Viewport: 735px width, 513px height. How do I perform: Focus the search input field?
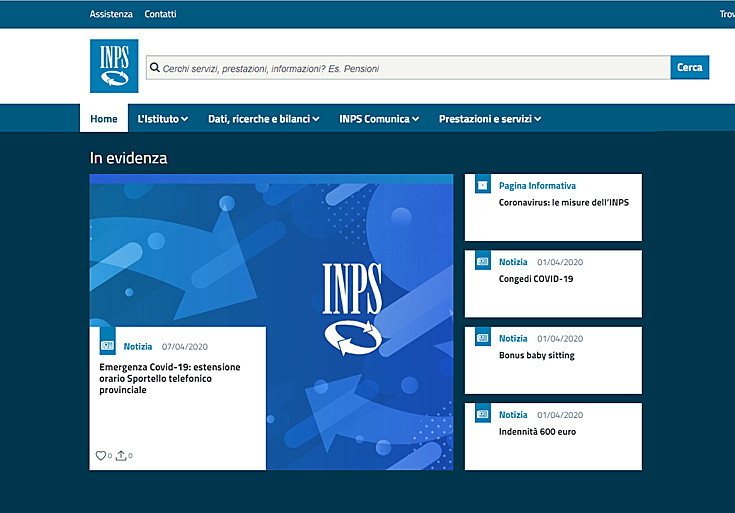pos(408,68)
